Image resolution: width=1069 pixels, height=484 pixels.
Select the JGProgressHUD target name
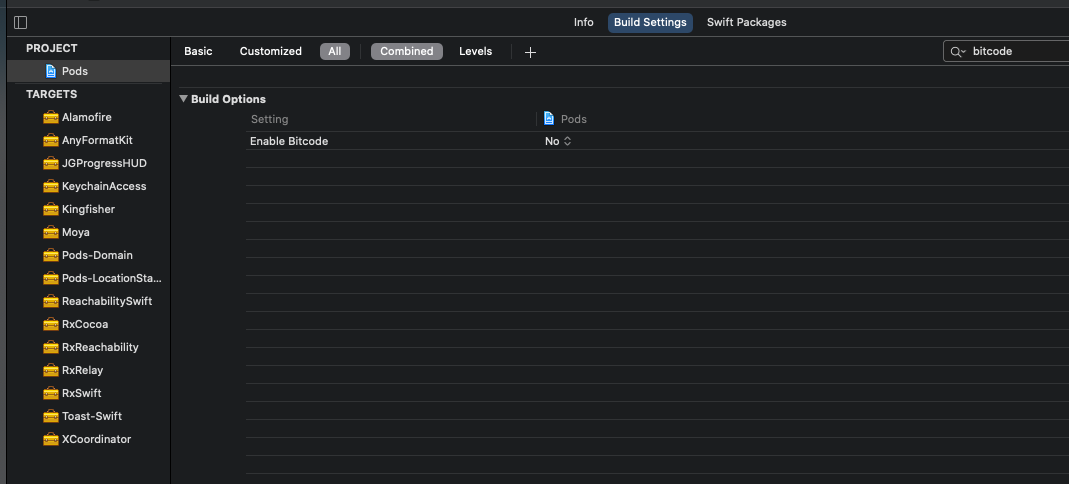pos(104,164)
